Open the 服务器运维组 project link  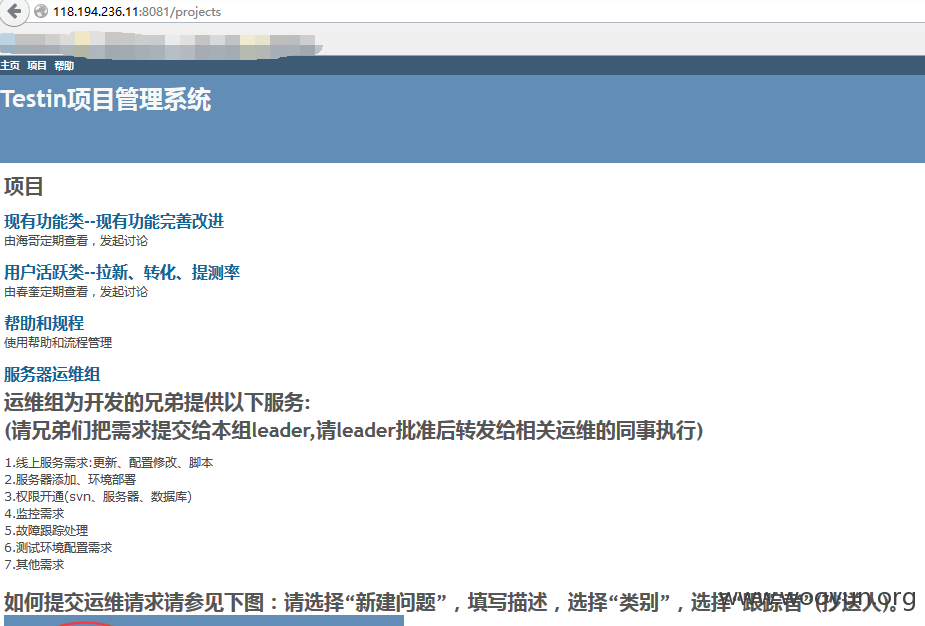tap(52, 374)
